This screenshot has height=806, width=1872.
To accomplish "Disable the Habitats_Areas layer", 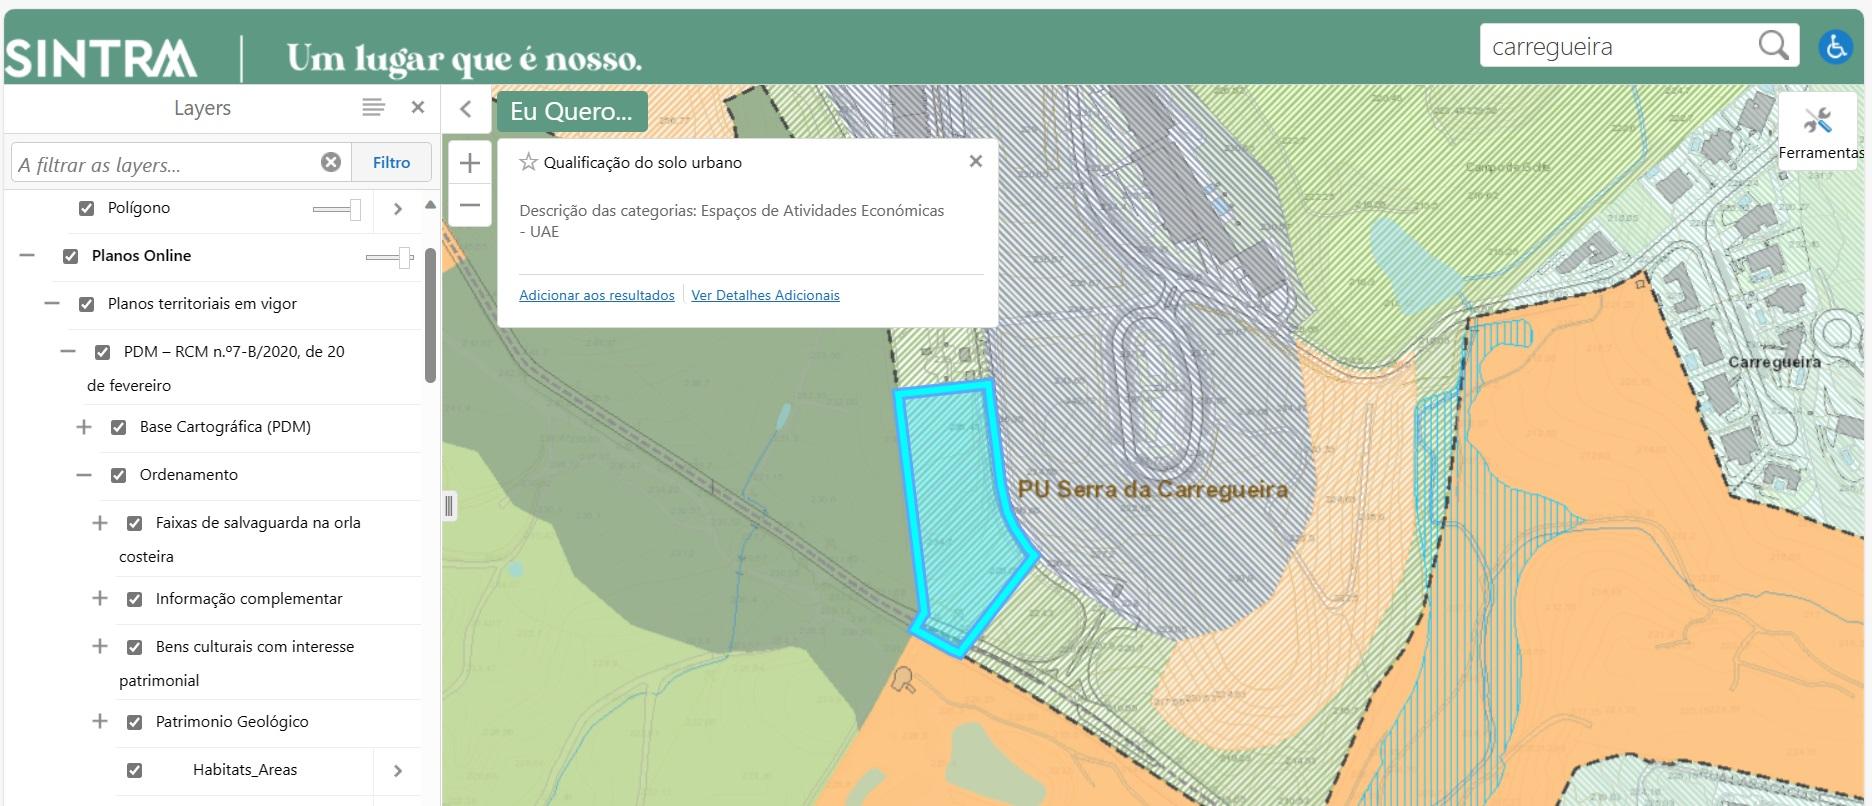I will [135, 770].
